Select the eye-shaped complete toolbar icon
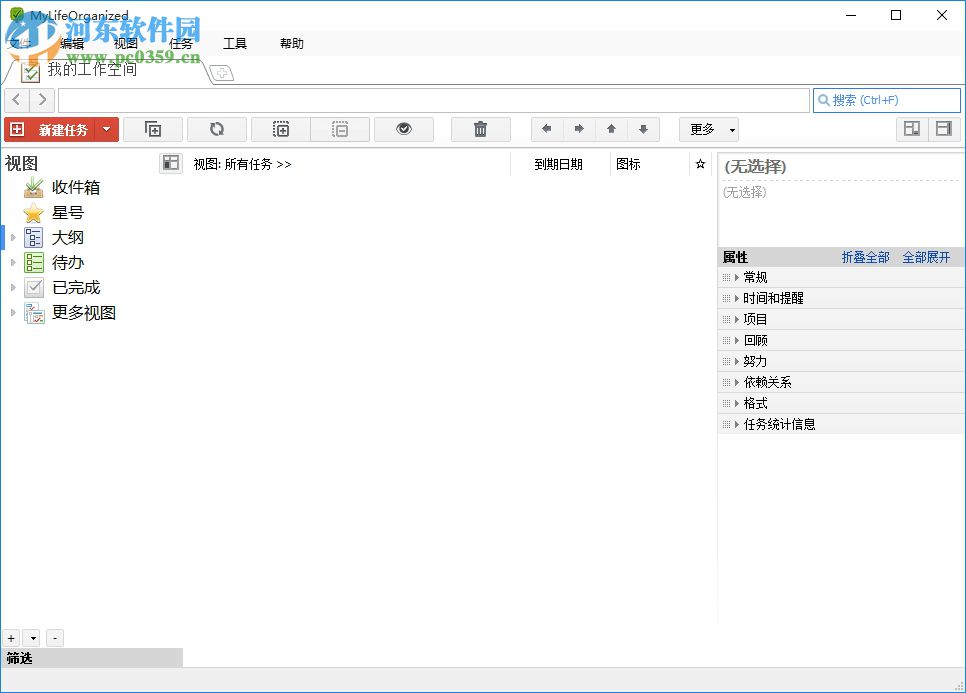 (404, 129)
